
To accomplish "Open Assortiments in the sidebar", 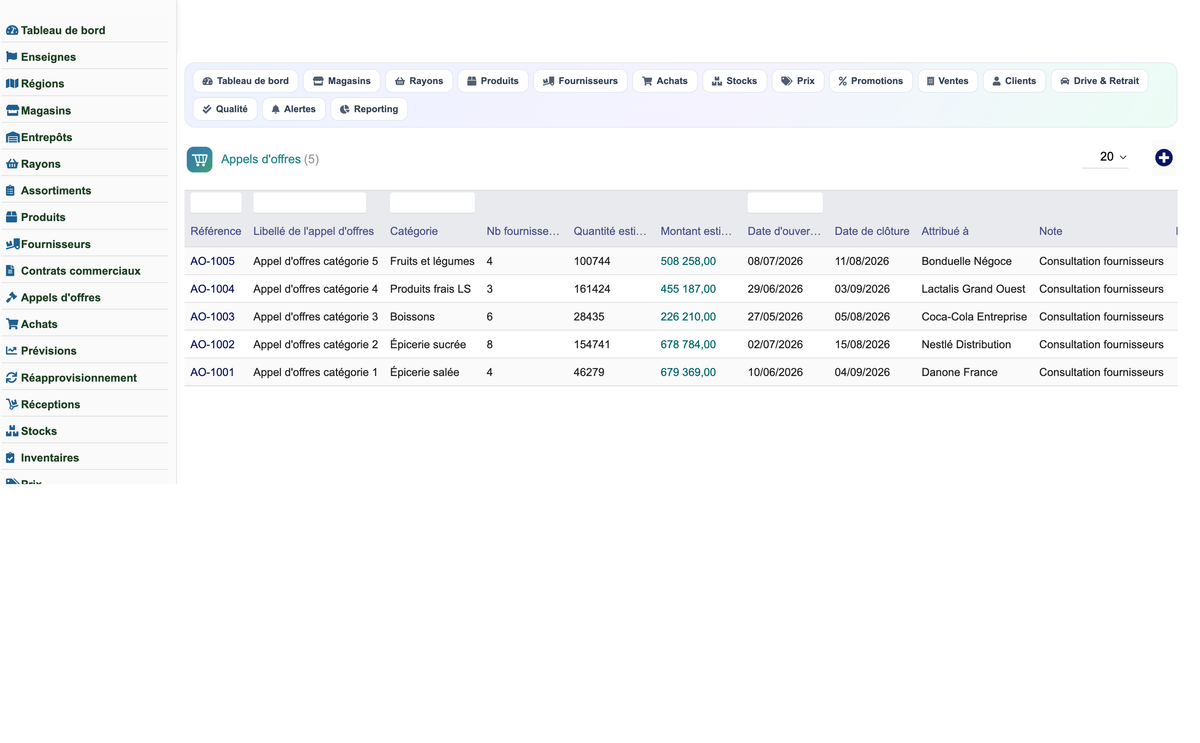I will click(48, 191).
